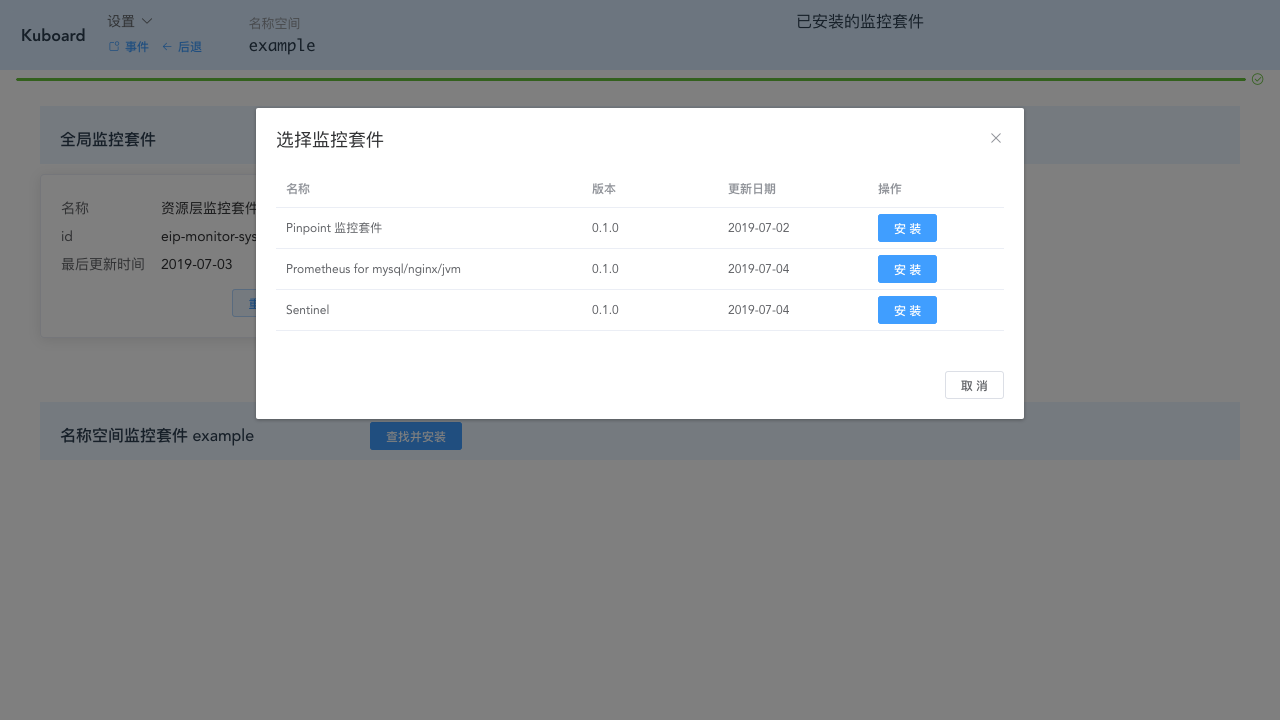Click the 查找并安装 button

click(x=415, y=435)
